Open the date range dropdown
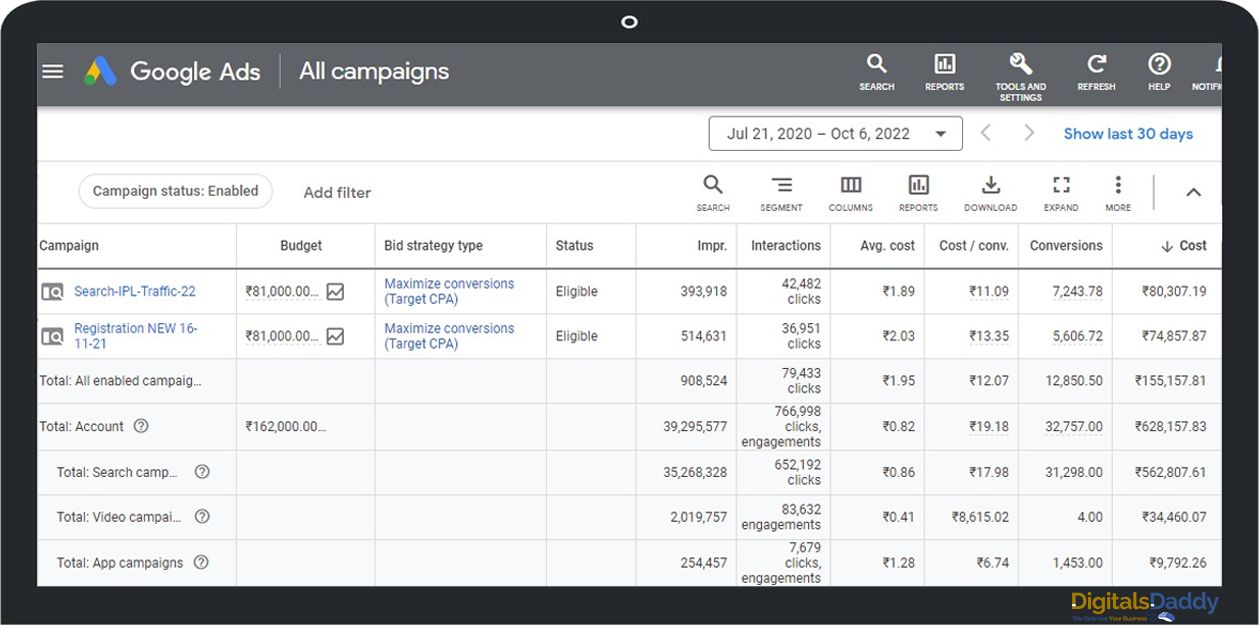This screenshot has width=1259, height=625. pos(835,134)
